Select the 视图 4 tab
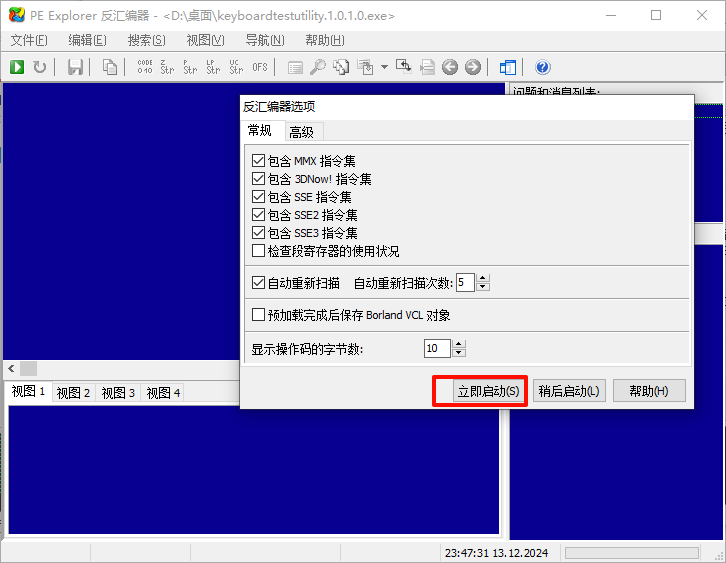The image size is (726, 563). 163,393
